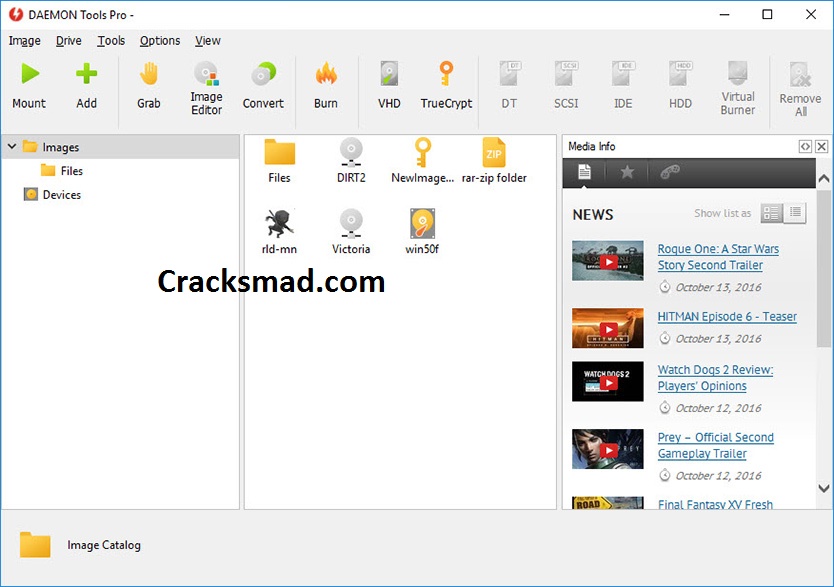This screenshot has width=834, height=587.
Task: Open the Drive menu
Action: [69, 41]
